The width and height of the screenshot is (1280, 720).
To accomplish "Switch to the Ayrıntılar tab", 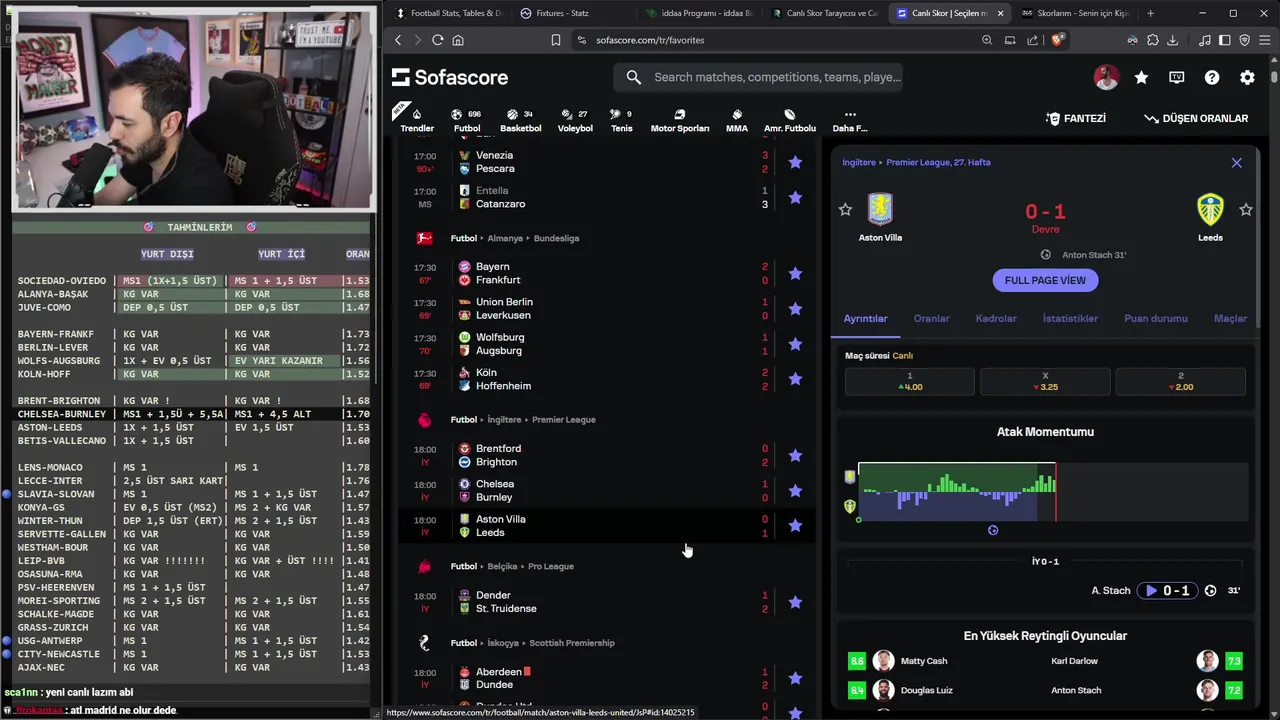I will click(x=865, y=318).
